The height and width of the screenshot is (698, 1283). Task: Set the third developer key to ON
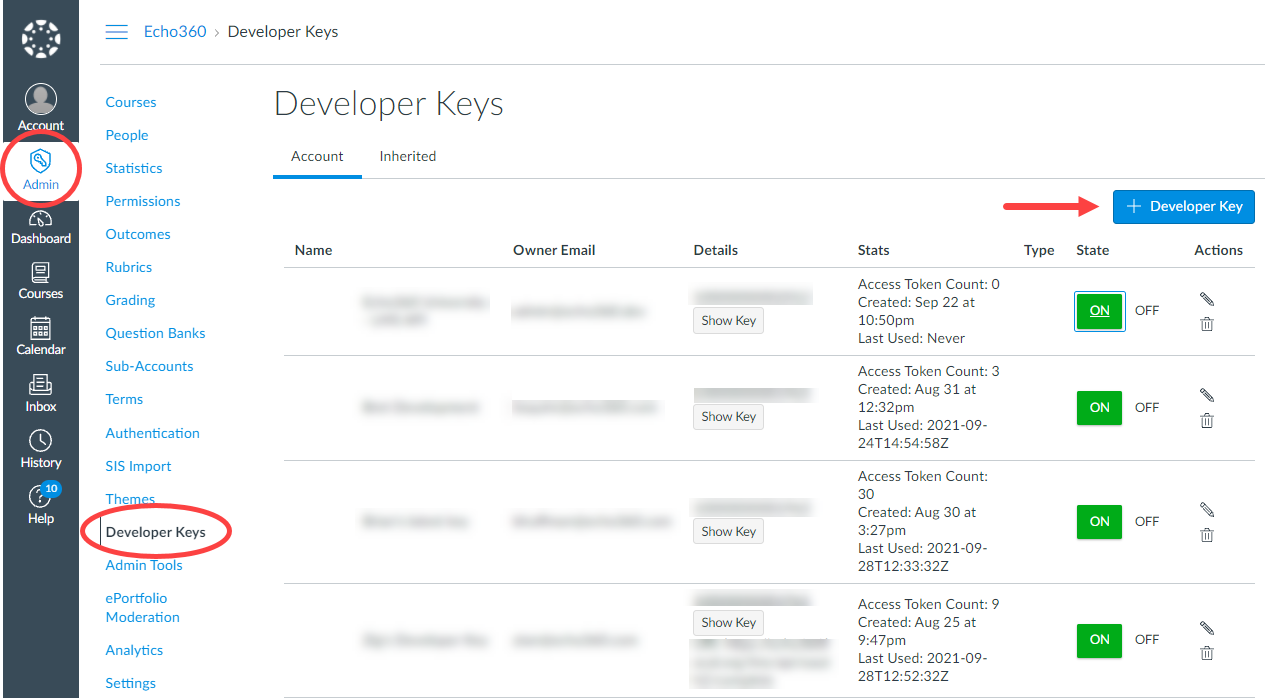[x=1099, y=522]
